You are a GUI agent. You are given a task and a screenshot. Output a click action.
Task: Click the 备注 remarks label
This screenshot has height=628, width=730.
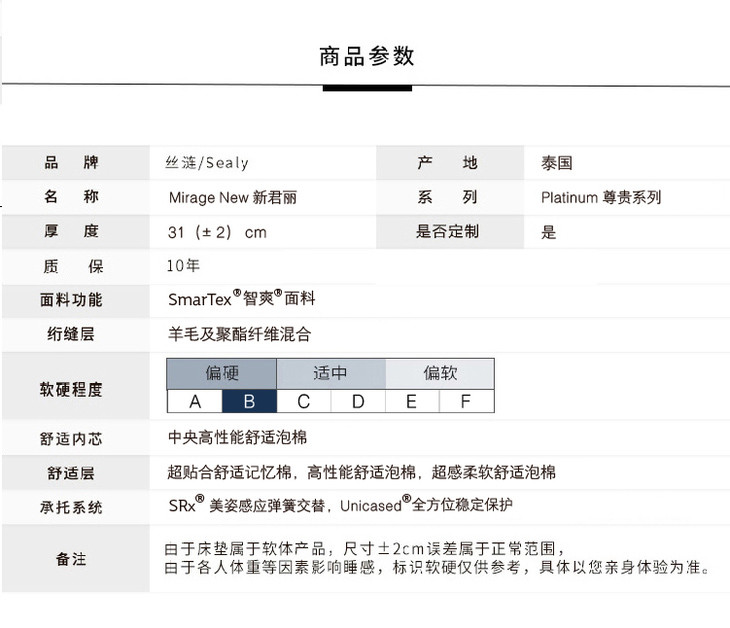(x=71, y=559)
